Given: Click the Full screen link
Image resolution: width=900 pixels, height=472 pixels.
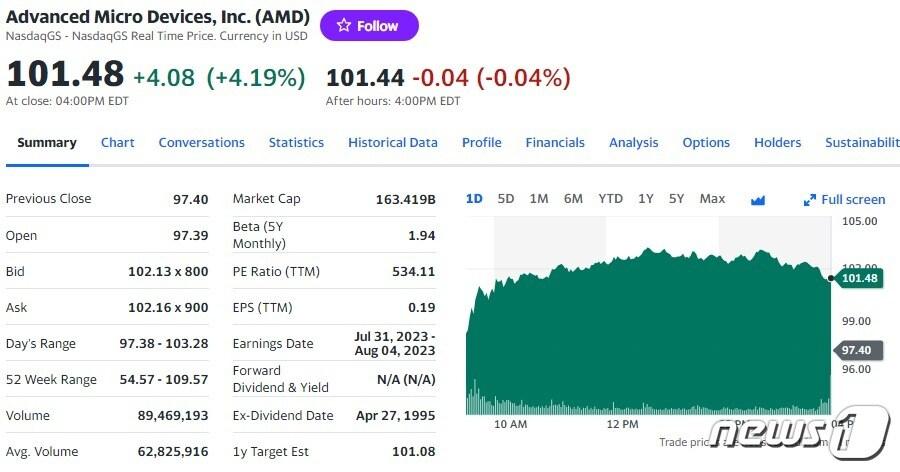Looking at the screenshot, I should [x=852, y=200].
